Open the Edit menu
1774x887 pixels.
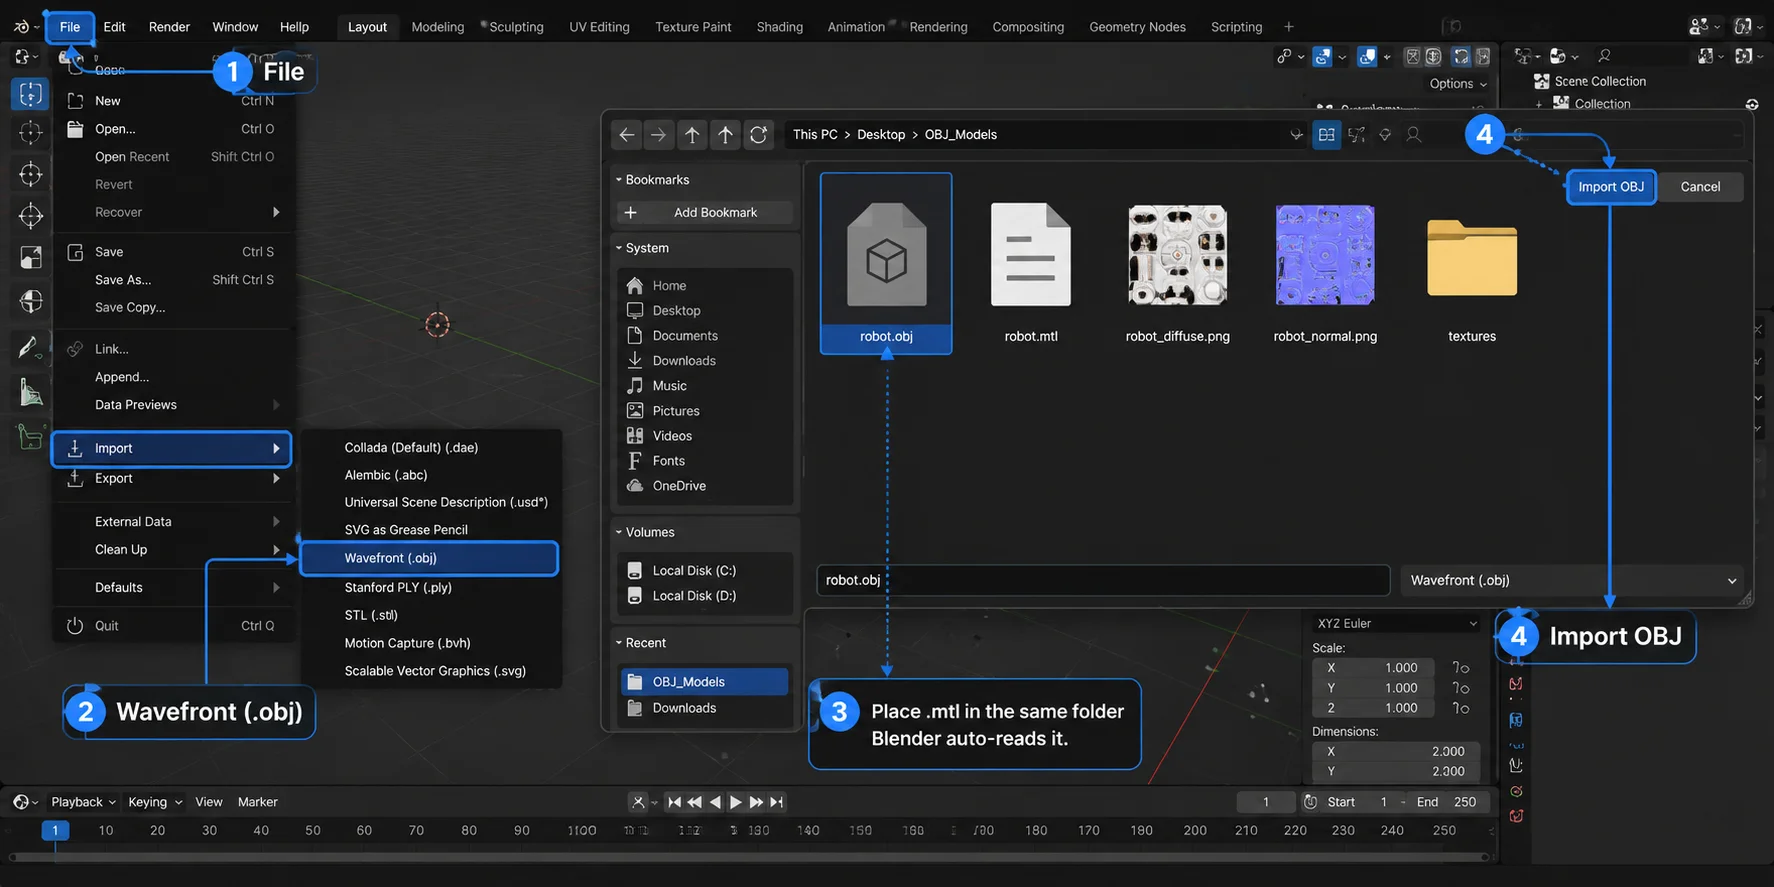pos(114,27)
